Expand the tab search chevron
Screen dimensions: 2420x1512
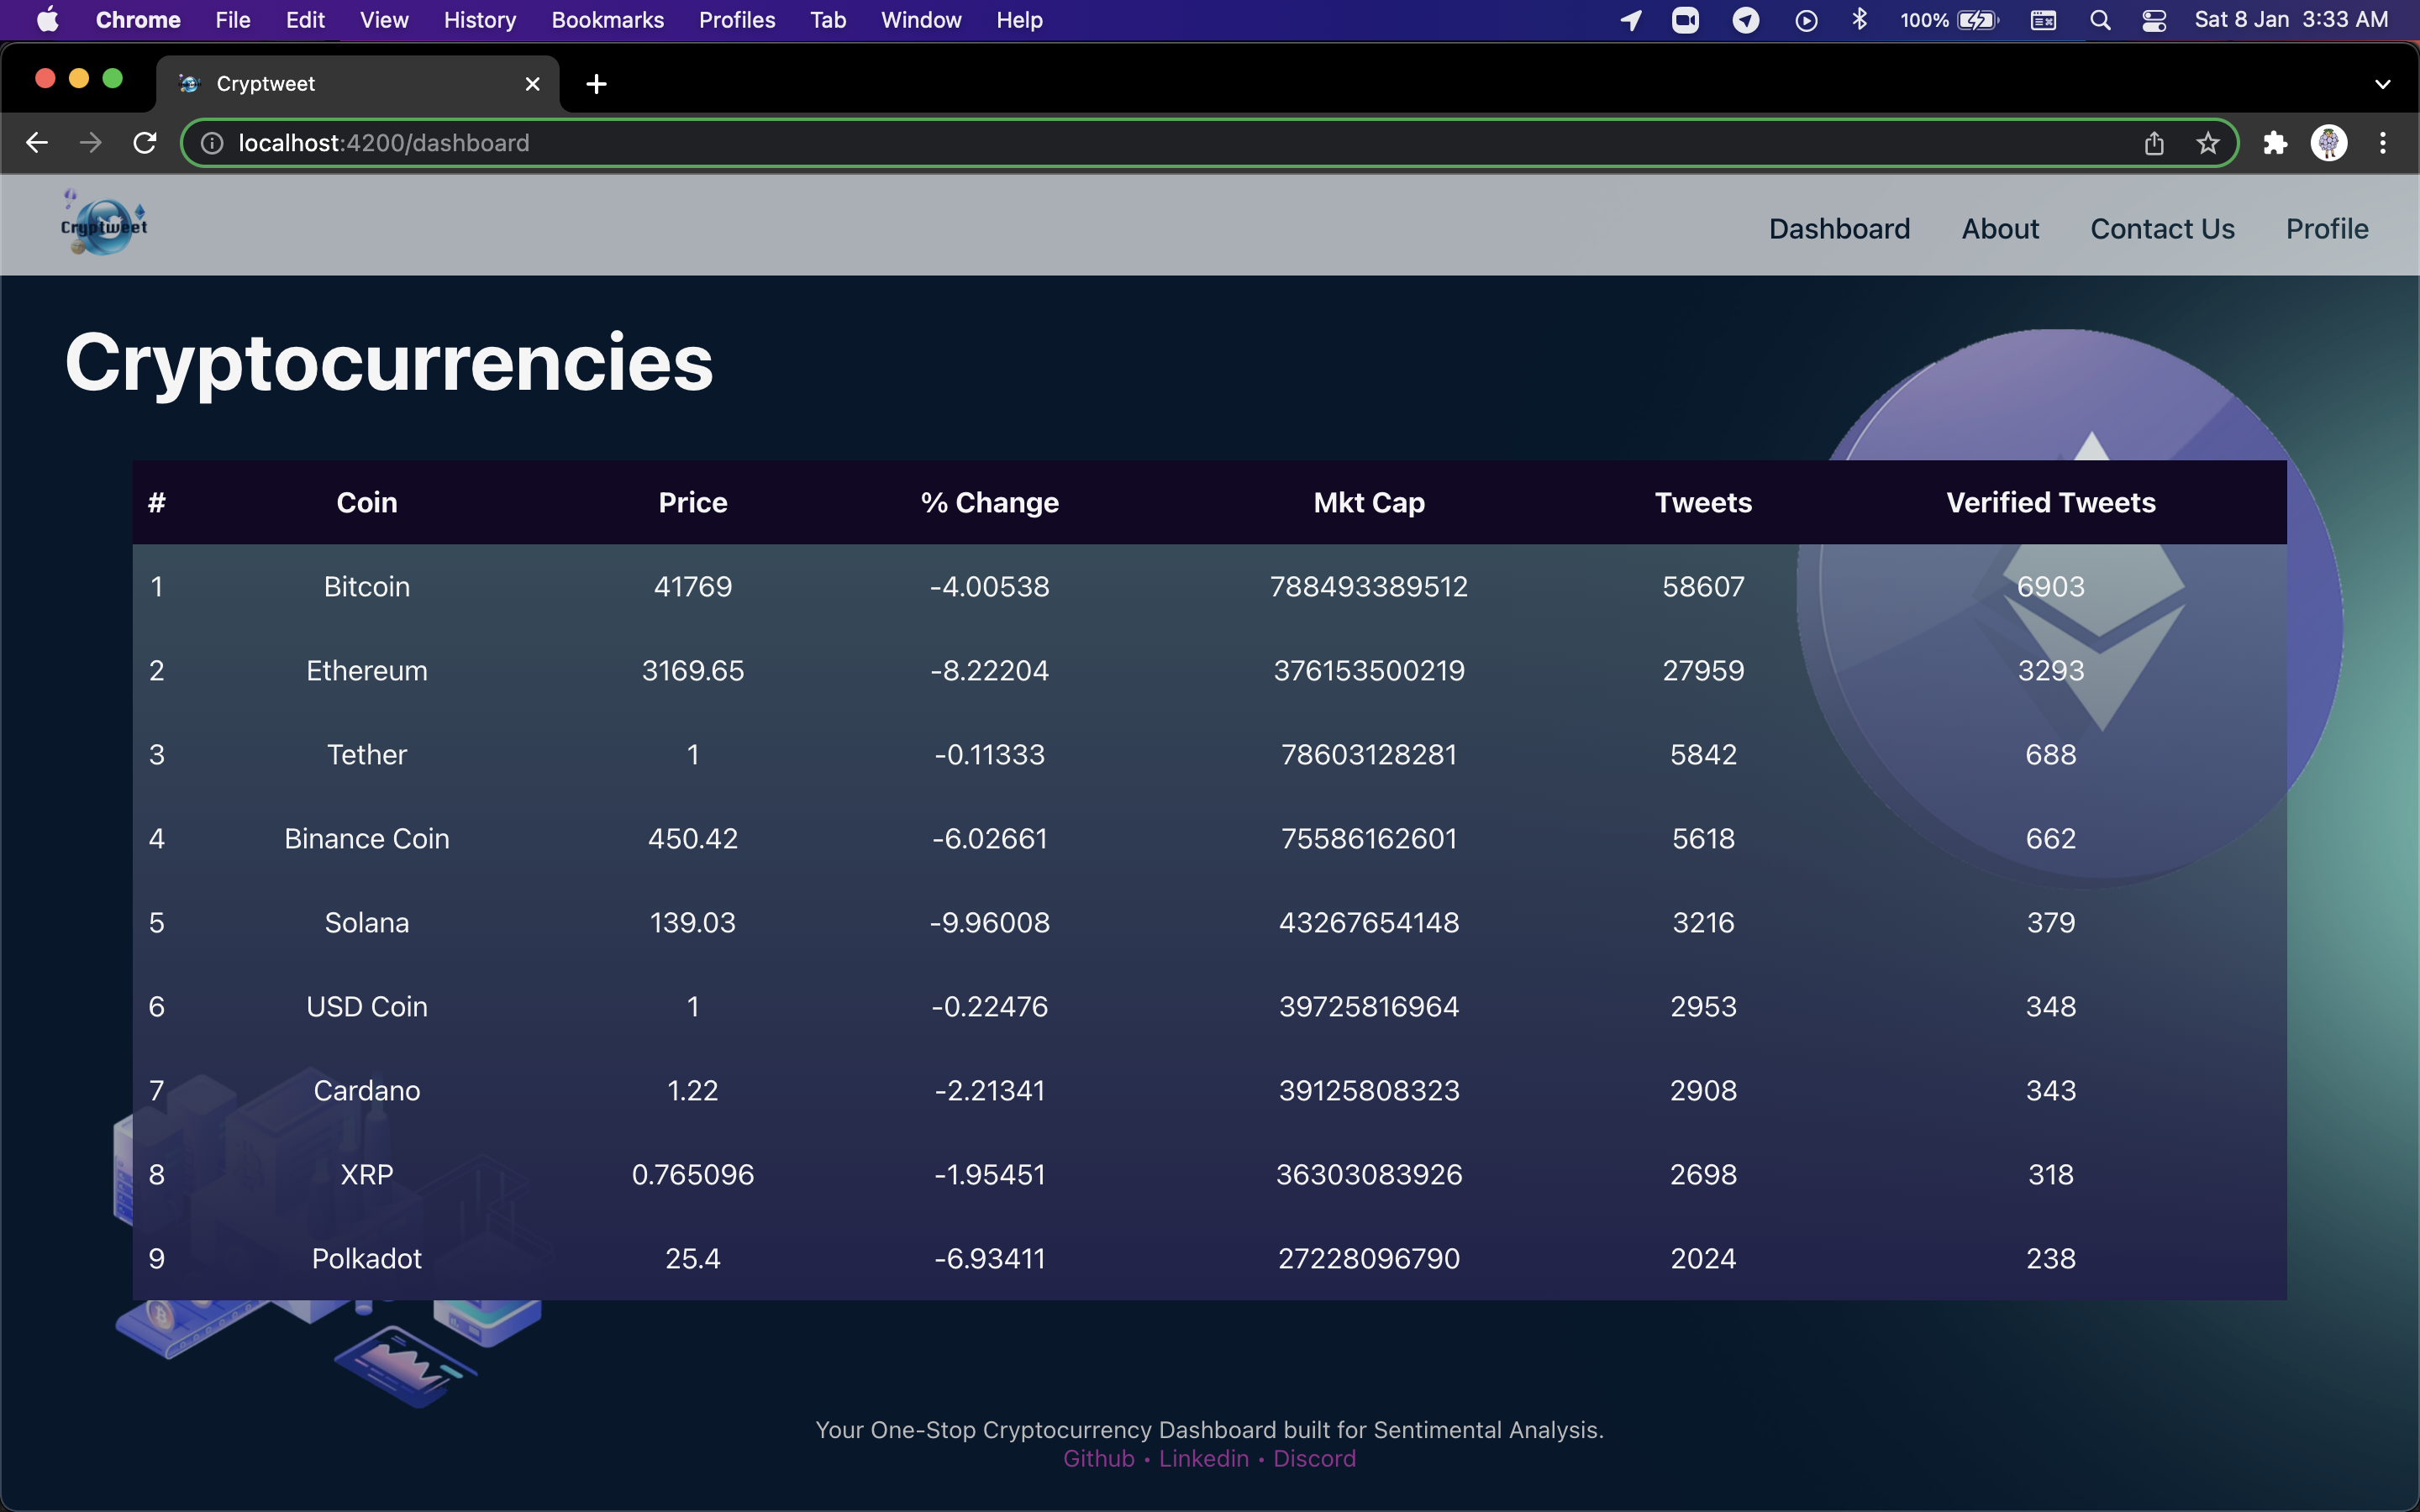tap(2382, 84)
